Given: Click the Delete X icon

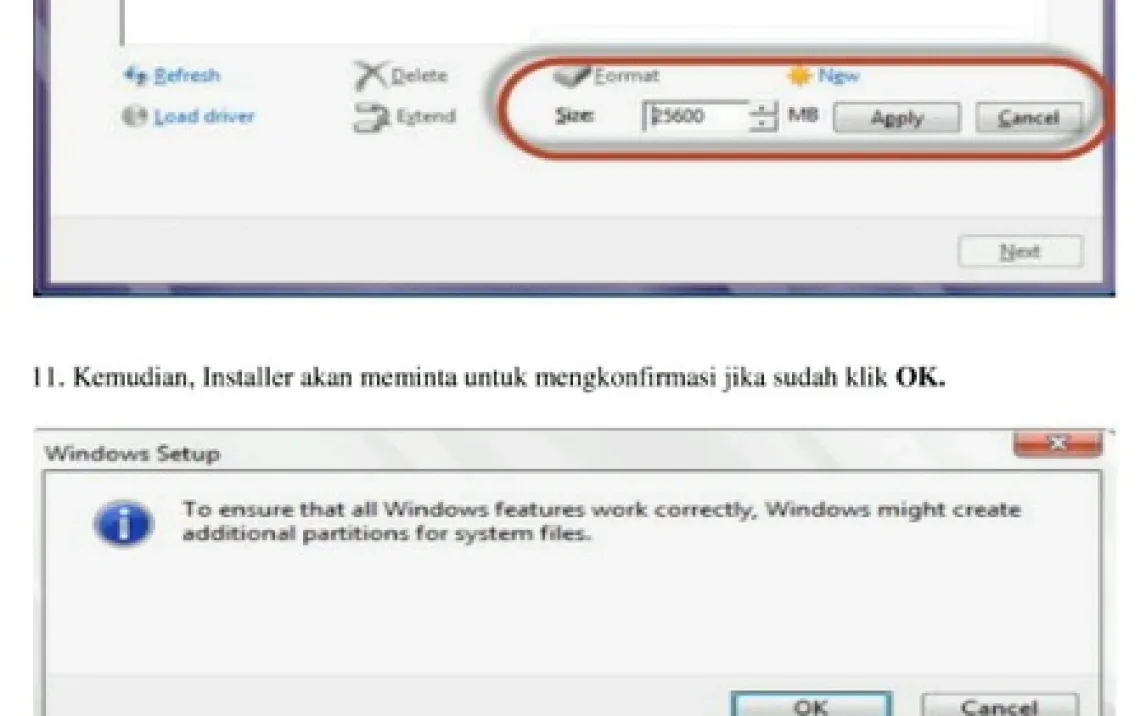Looking at the screenshot, I should [x=370, y=76].
